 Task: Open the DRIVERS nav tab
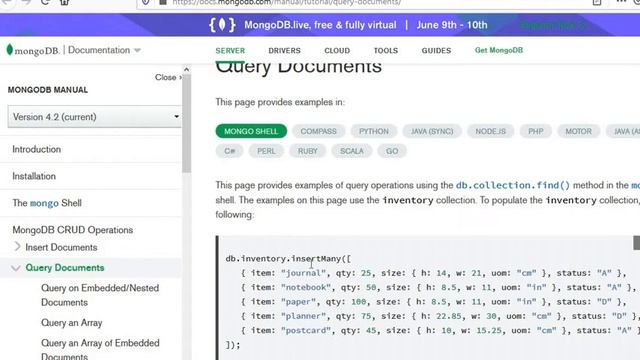pyautogui.click(x=284, y=51)
